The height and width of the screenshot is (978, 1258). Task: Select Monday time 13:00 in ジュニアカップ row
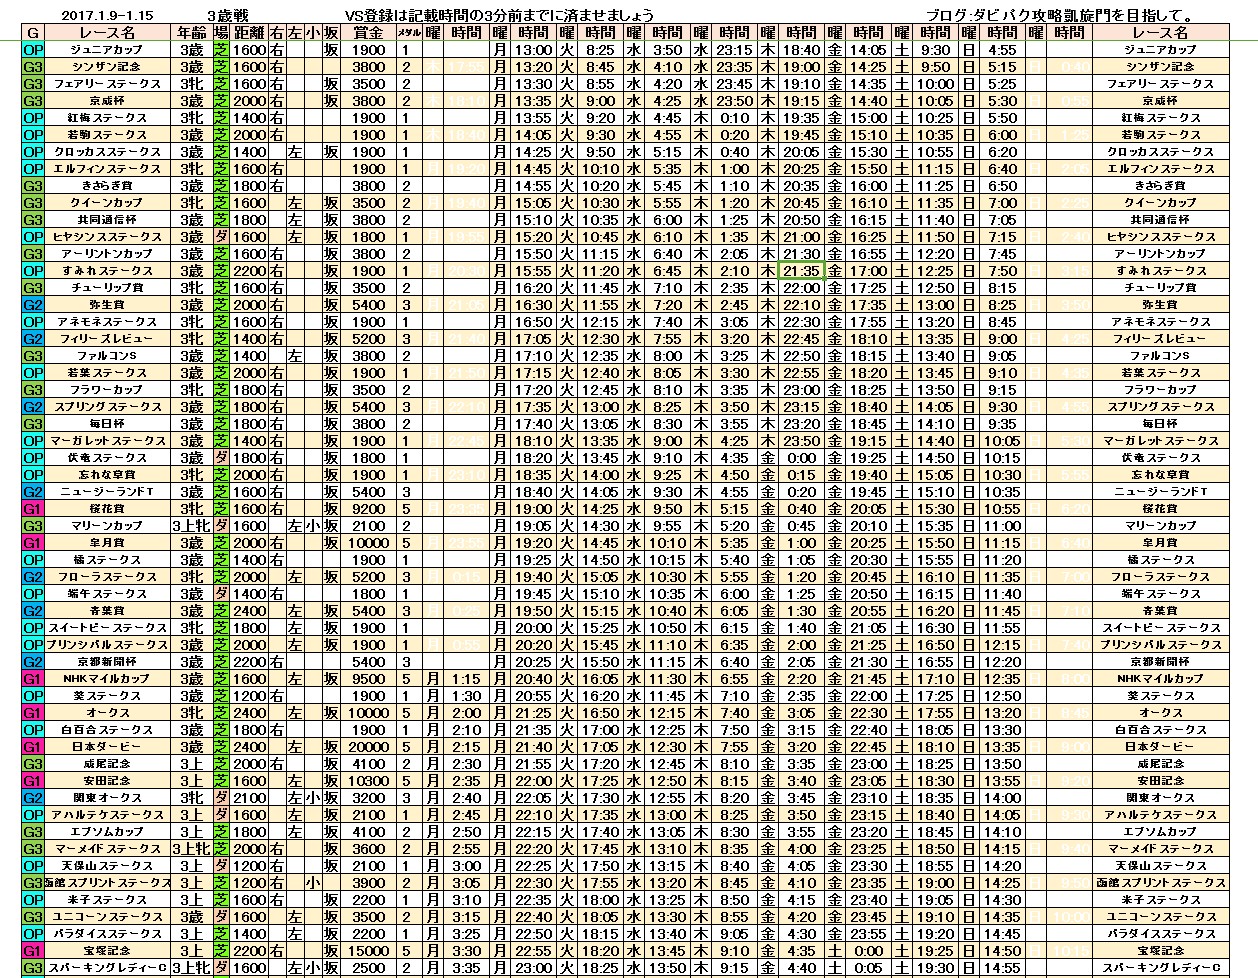tap(533, 50)
